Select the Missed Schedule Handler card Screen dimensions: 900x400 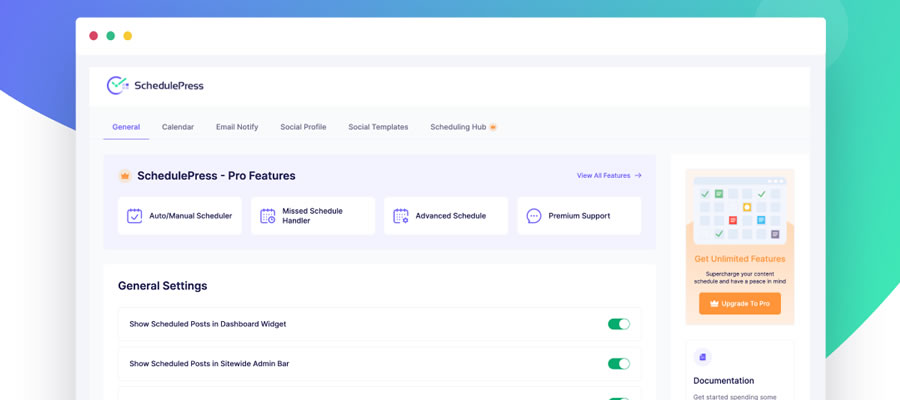pos(313,216)
